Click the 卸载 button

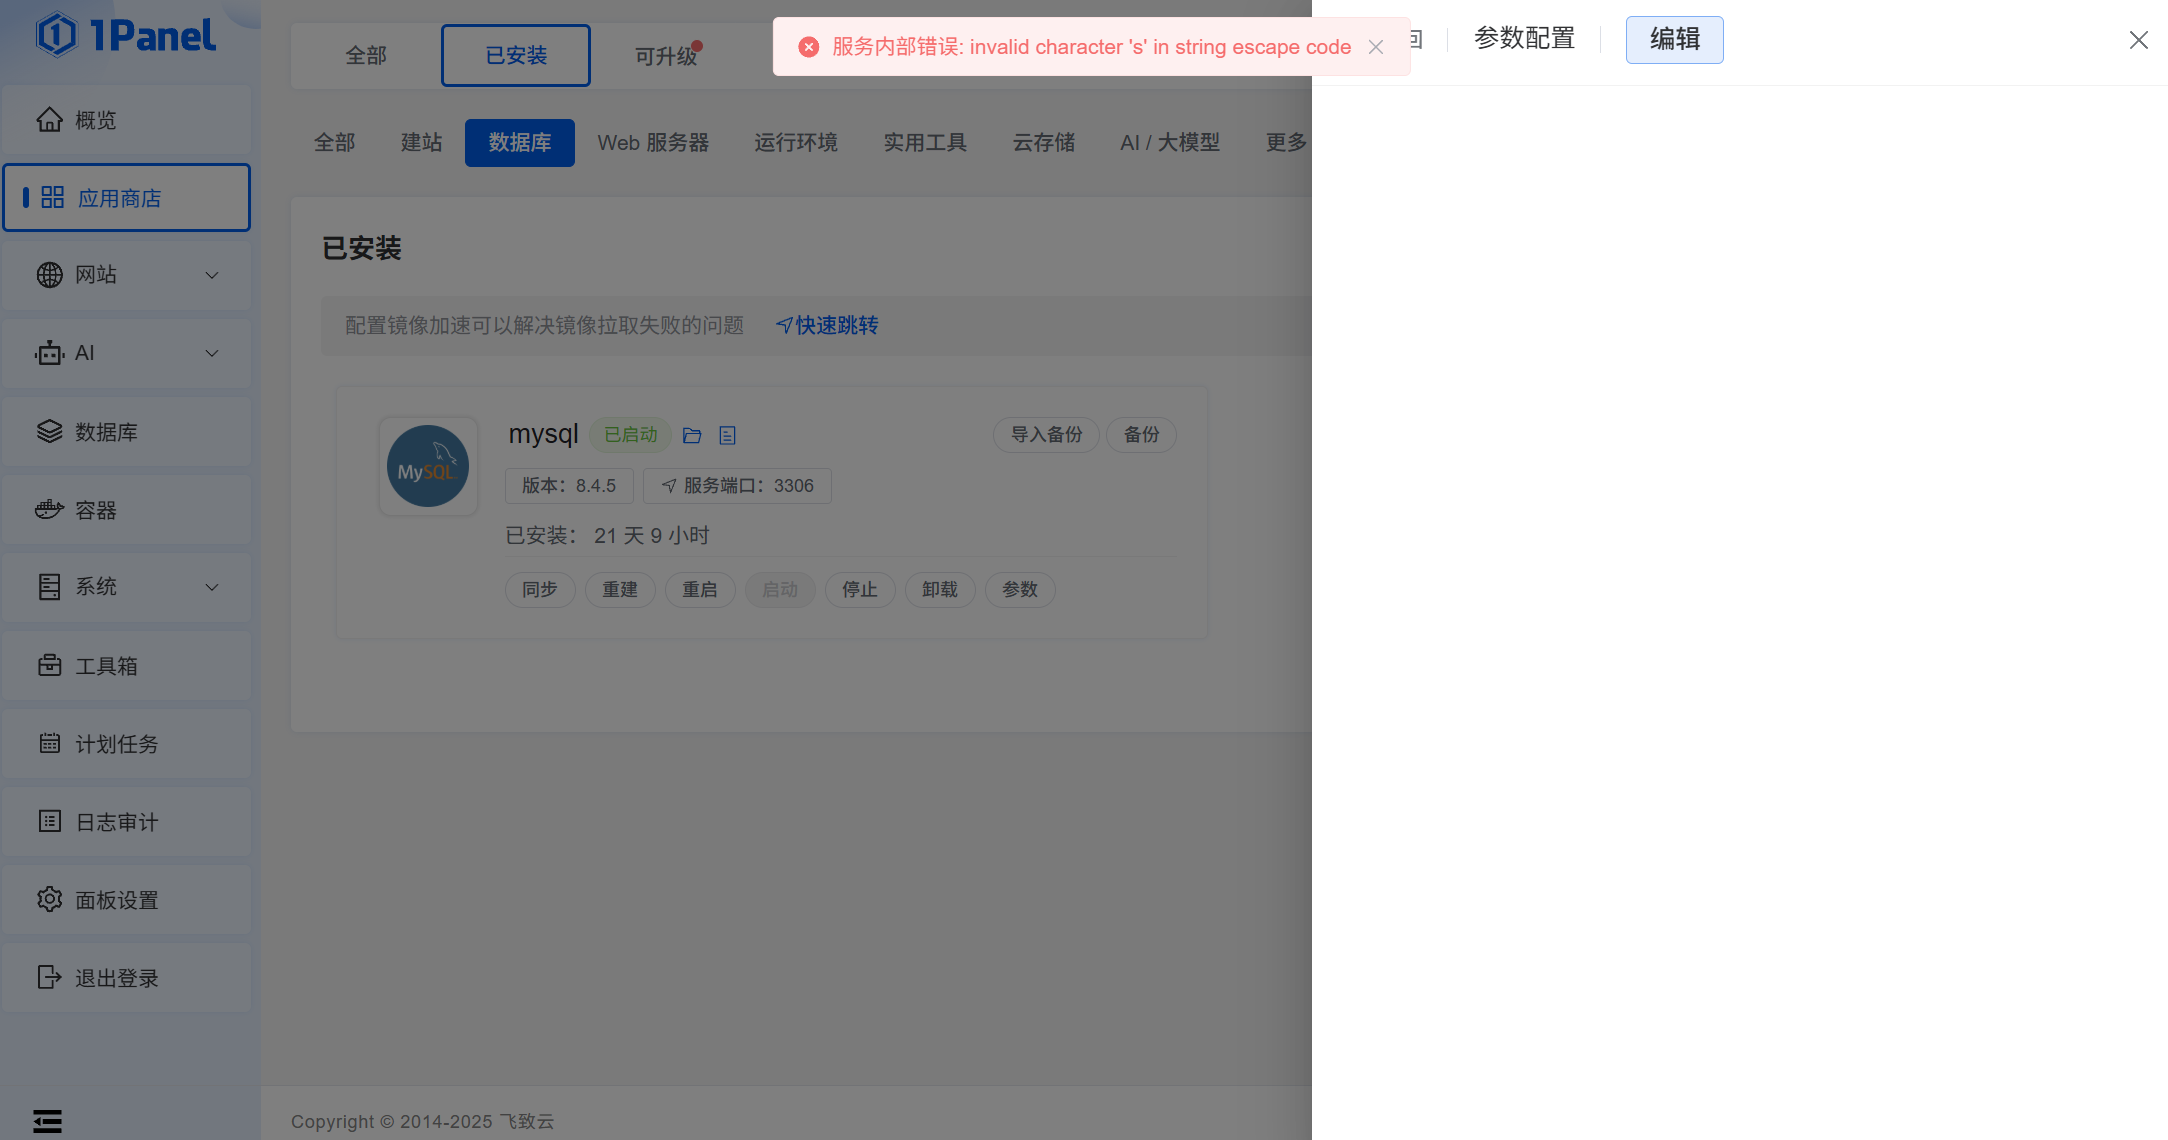(940, 590)
